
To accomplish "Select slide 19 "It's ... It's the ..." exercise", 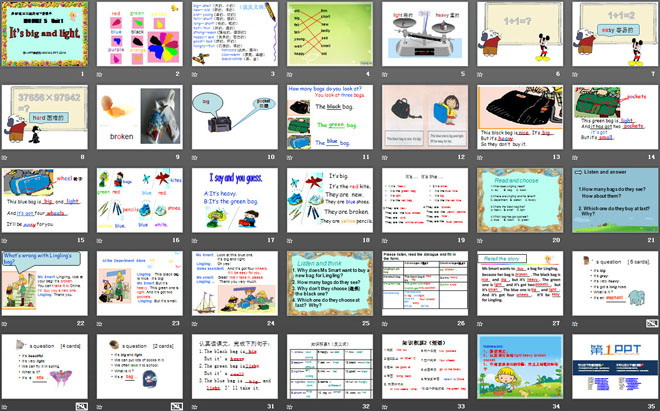I will 425,200.
